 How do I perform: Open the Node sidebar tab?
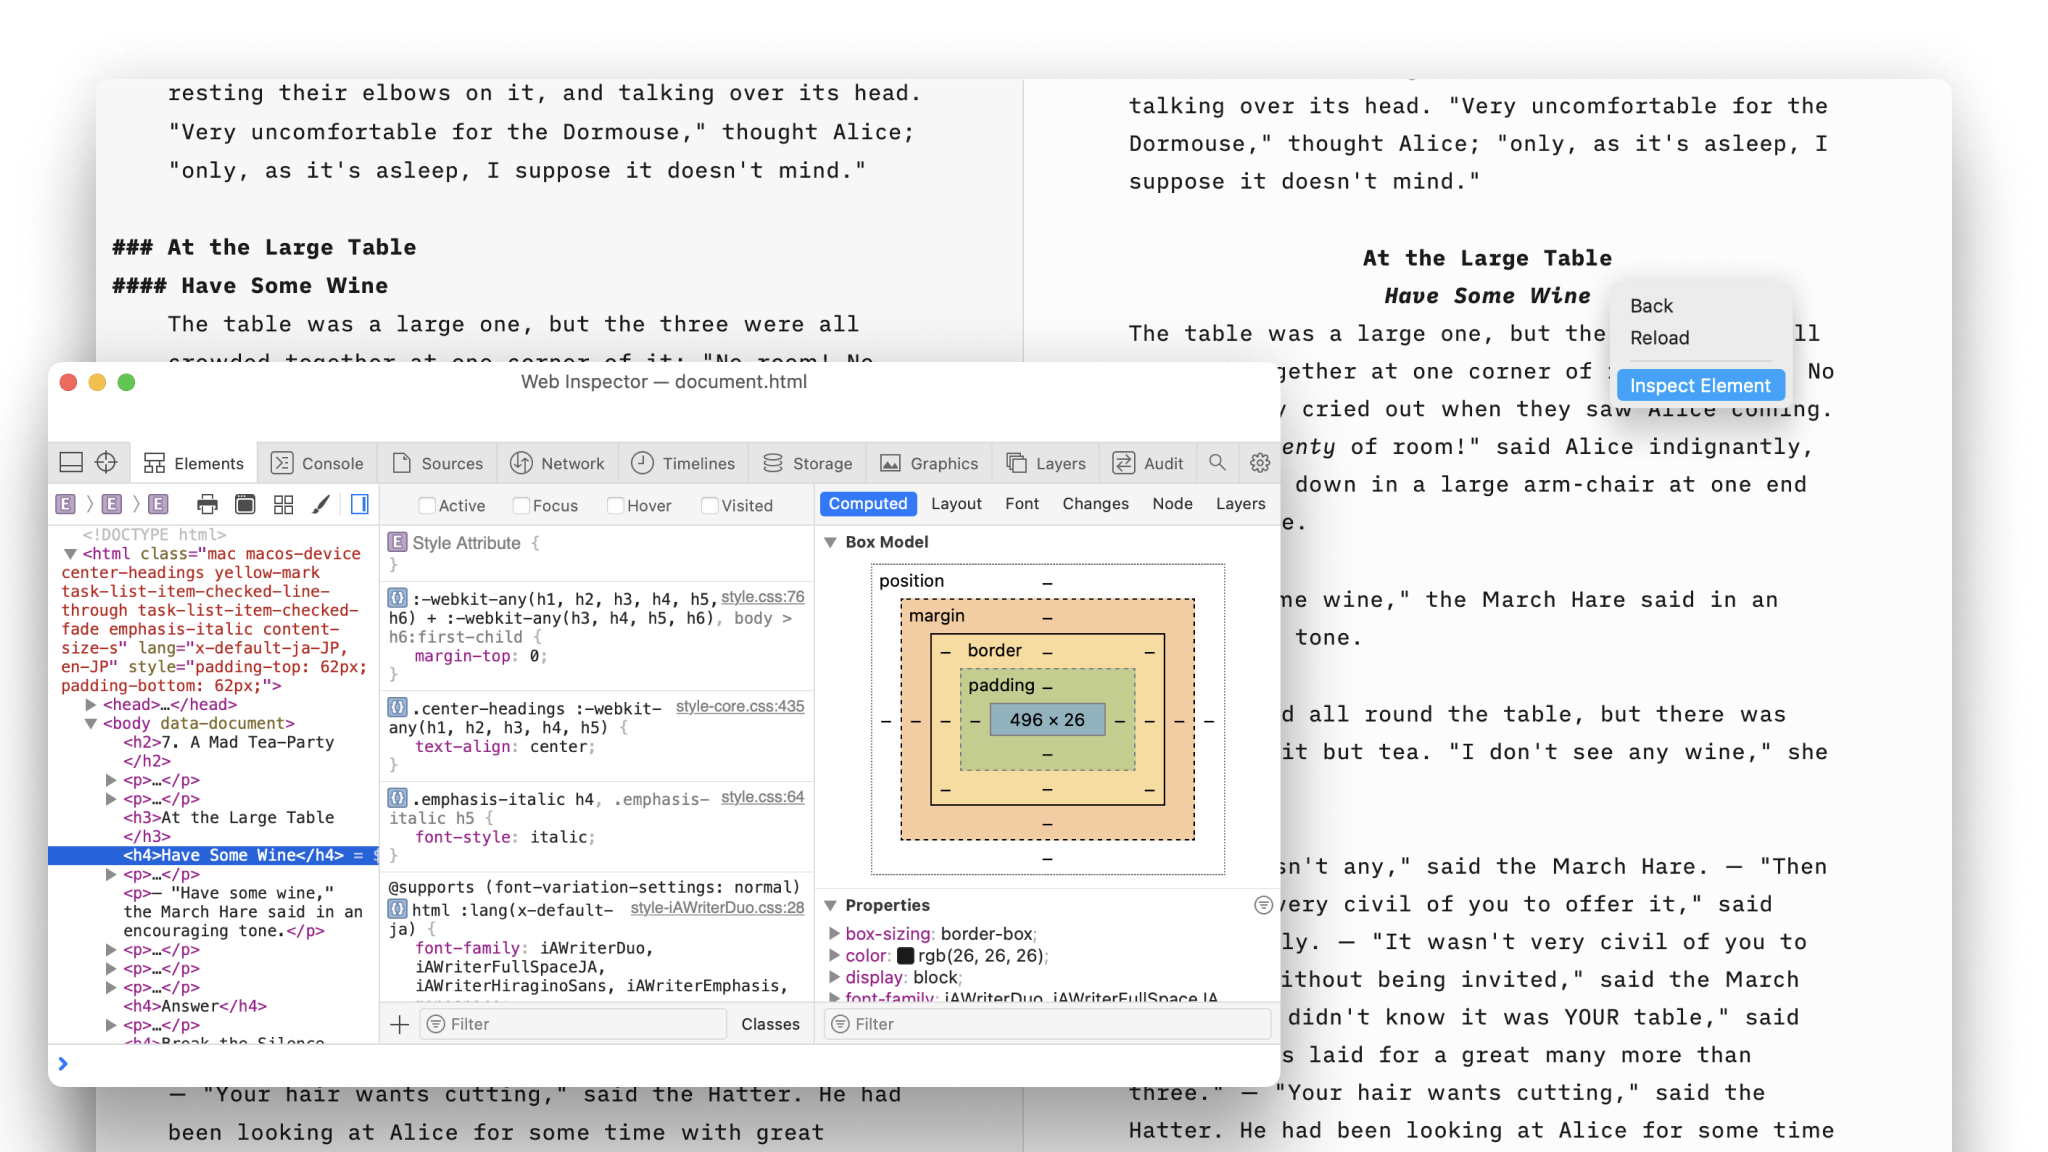click(1172, 504)
